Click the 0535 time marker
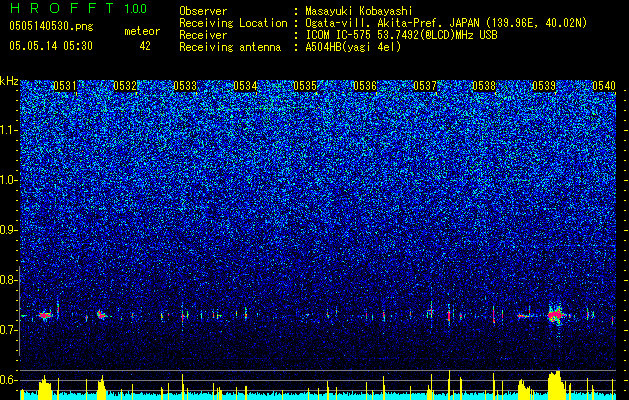The image size is (629, 400). 305,86
